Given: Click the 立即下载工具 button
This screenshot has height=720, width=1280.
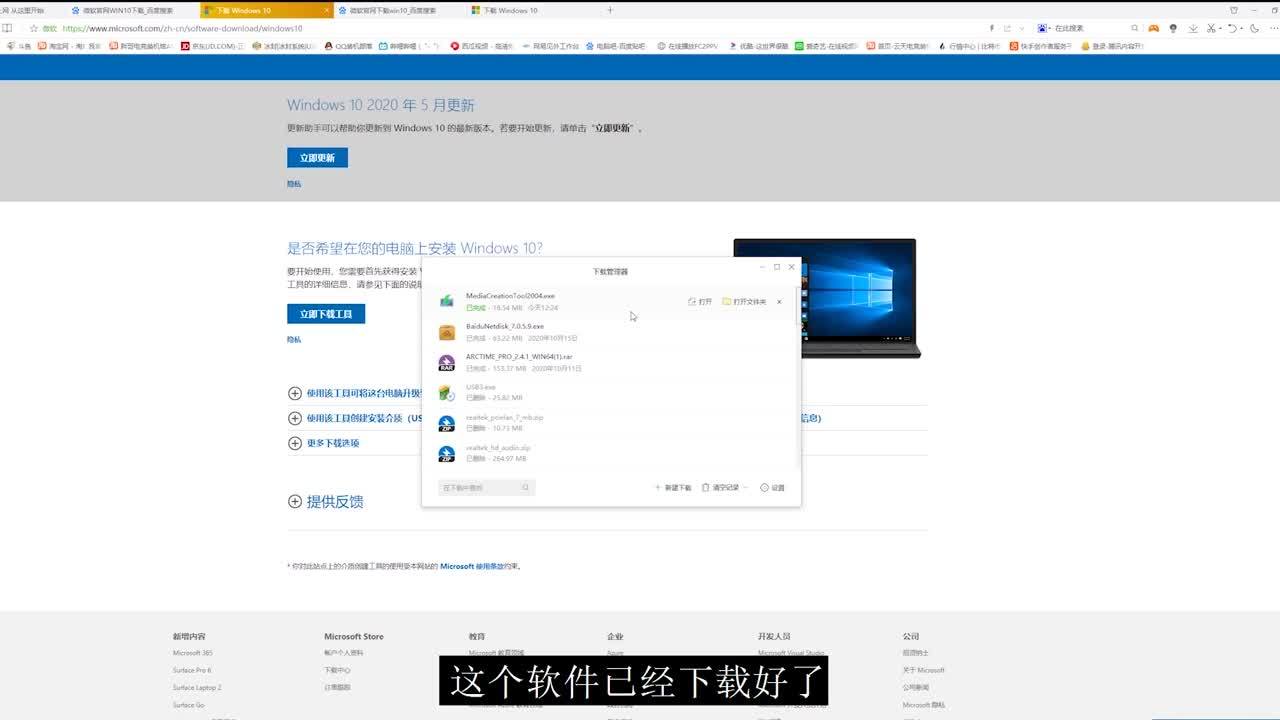Looking at the screenshot, I should point(326,314).
